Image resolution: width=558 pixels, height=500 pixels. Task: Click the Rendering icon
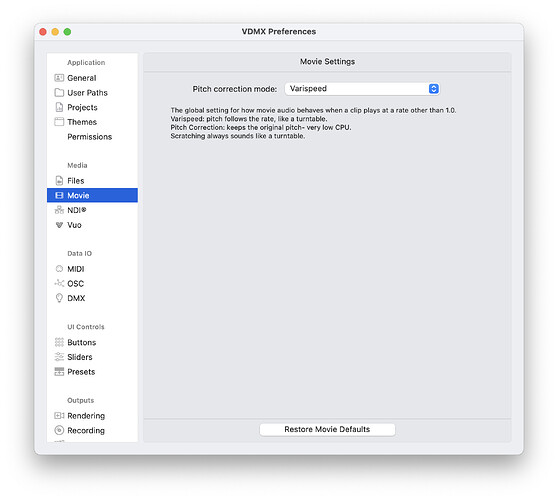(x=59, y=415)
